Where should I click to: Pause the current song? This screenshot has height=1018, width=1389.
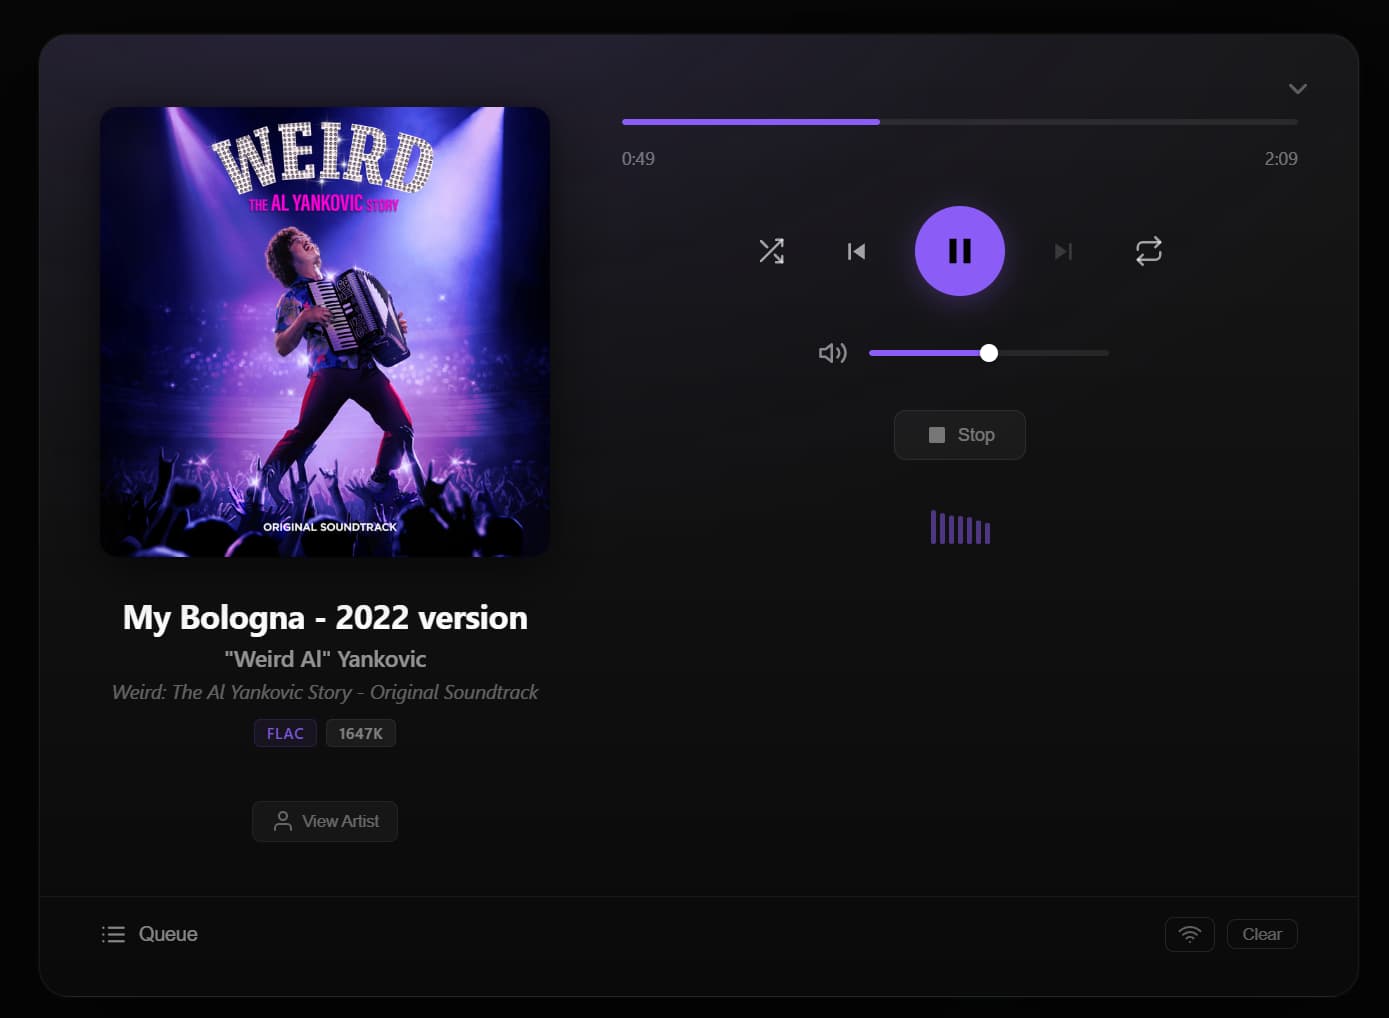coord(959,251)
